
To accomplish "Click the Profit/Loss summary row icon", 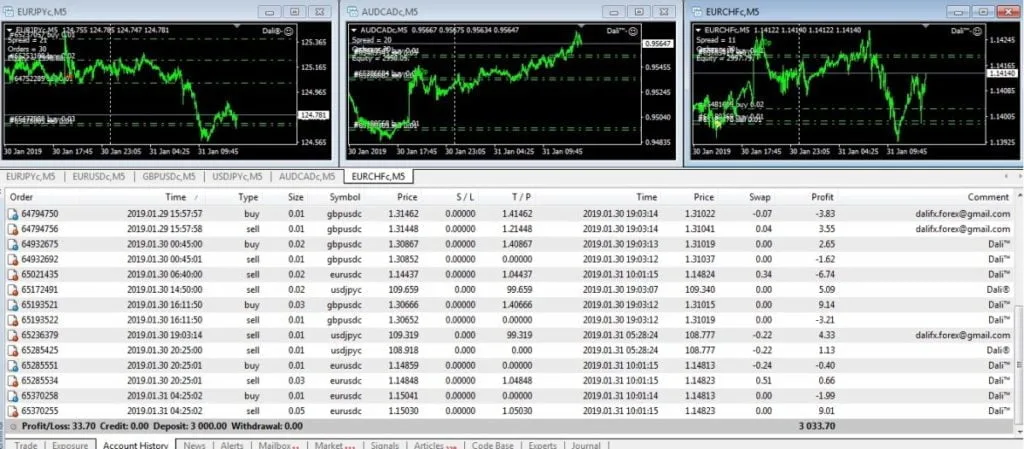I will [x=13, y=425].
